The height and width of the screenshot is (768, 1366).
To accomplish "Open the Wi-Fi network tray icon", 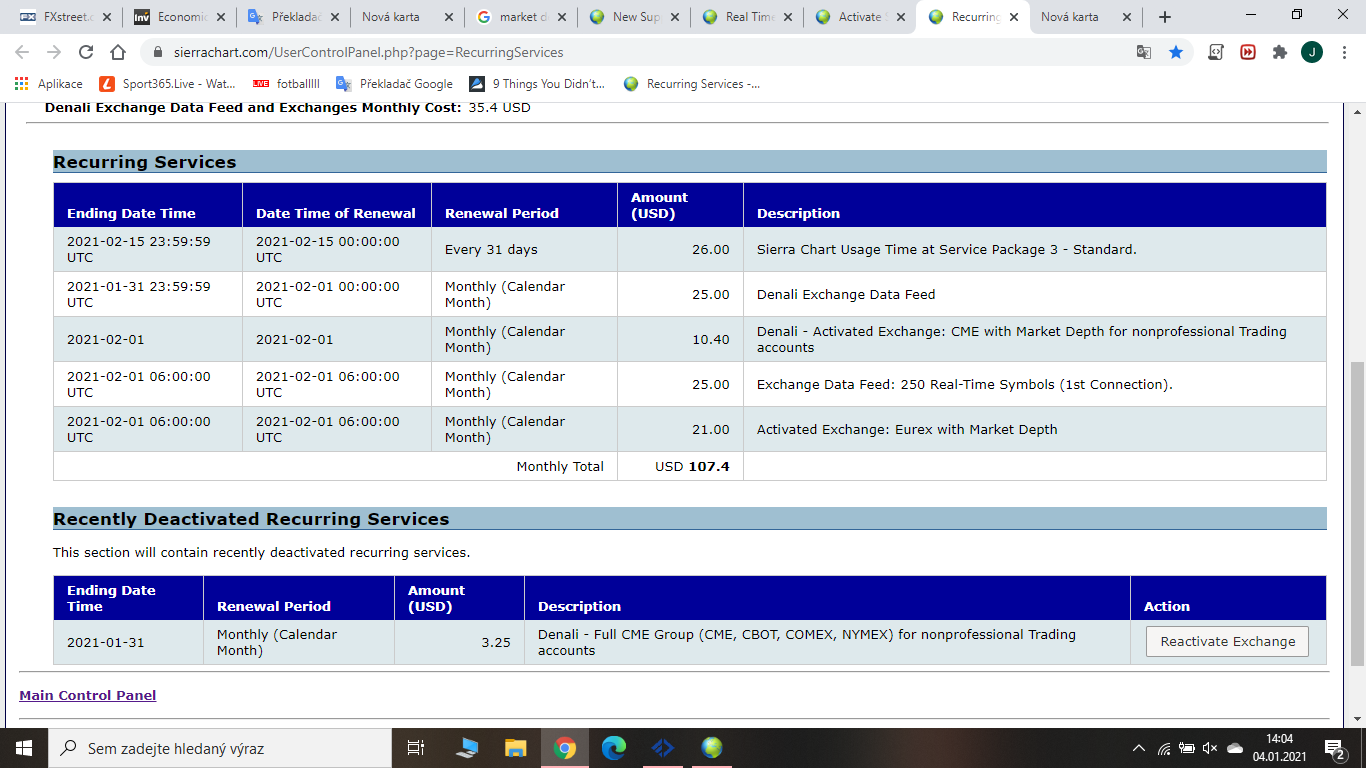I will coord(1163,748).
